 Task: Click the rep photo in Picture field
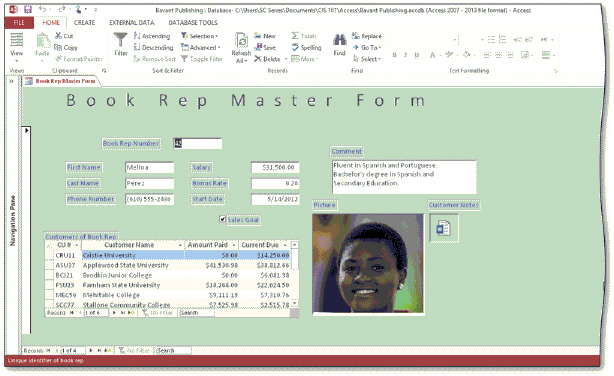[368, 263]
